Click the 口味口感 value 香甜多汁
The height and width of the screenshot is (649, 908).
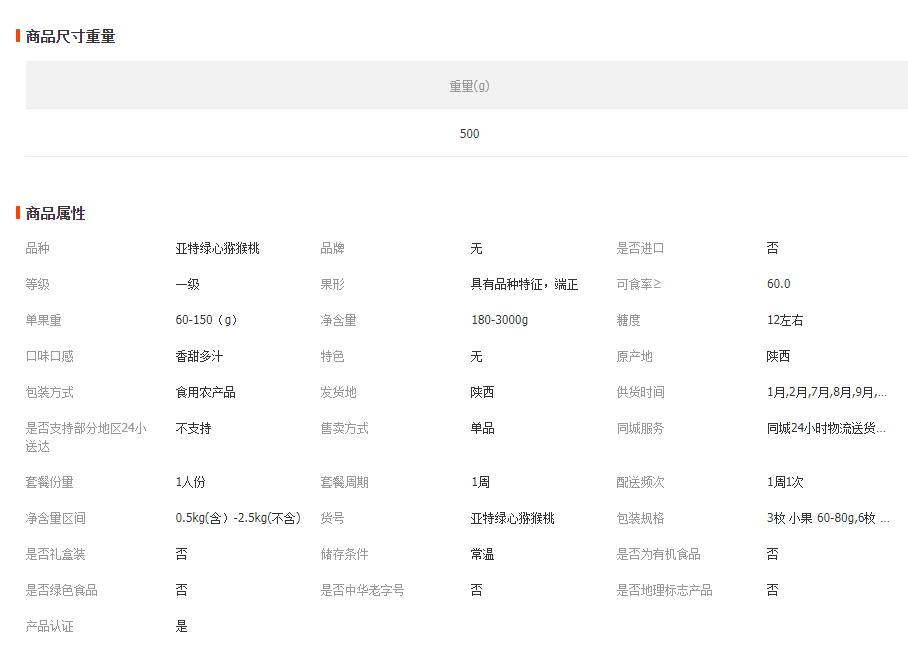(199, 356)
